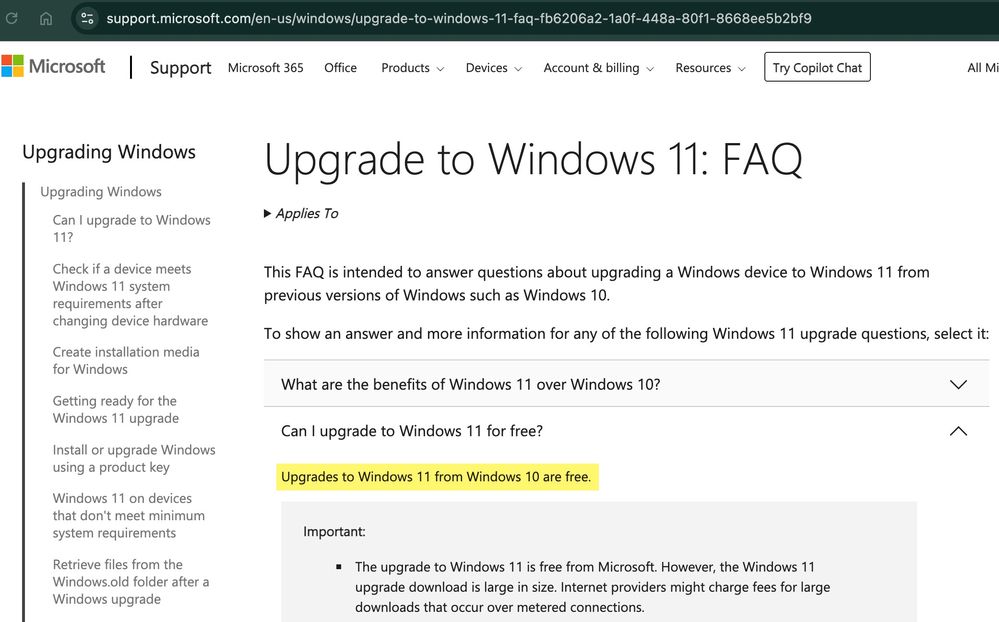The height and width of the screenshot is (622, 999).
Task: Open Install or upgrade using product key link
Action: click(x=134, y=458)
